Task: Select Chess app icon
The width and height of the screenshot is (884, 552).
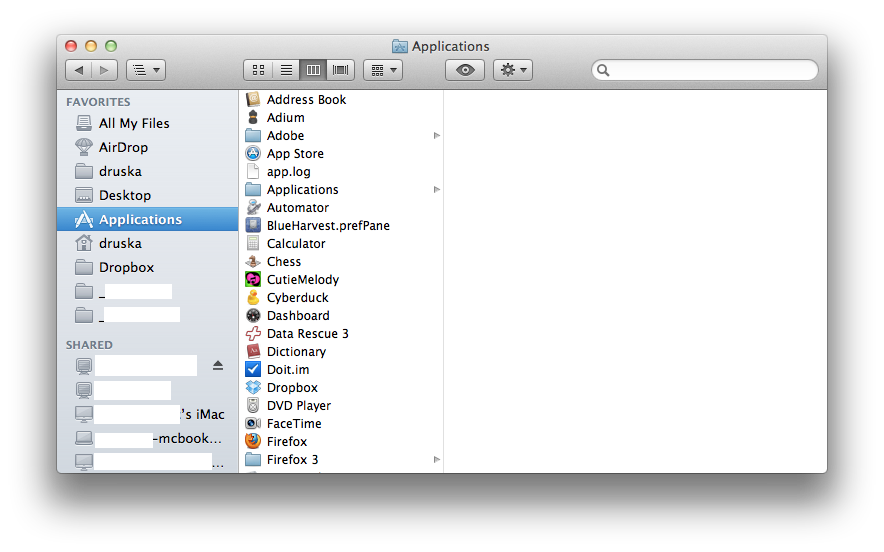Action: [253, 262]
